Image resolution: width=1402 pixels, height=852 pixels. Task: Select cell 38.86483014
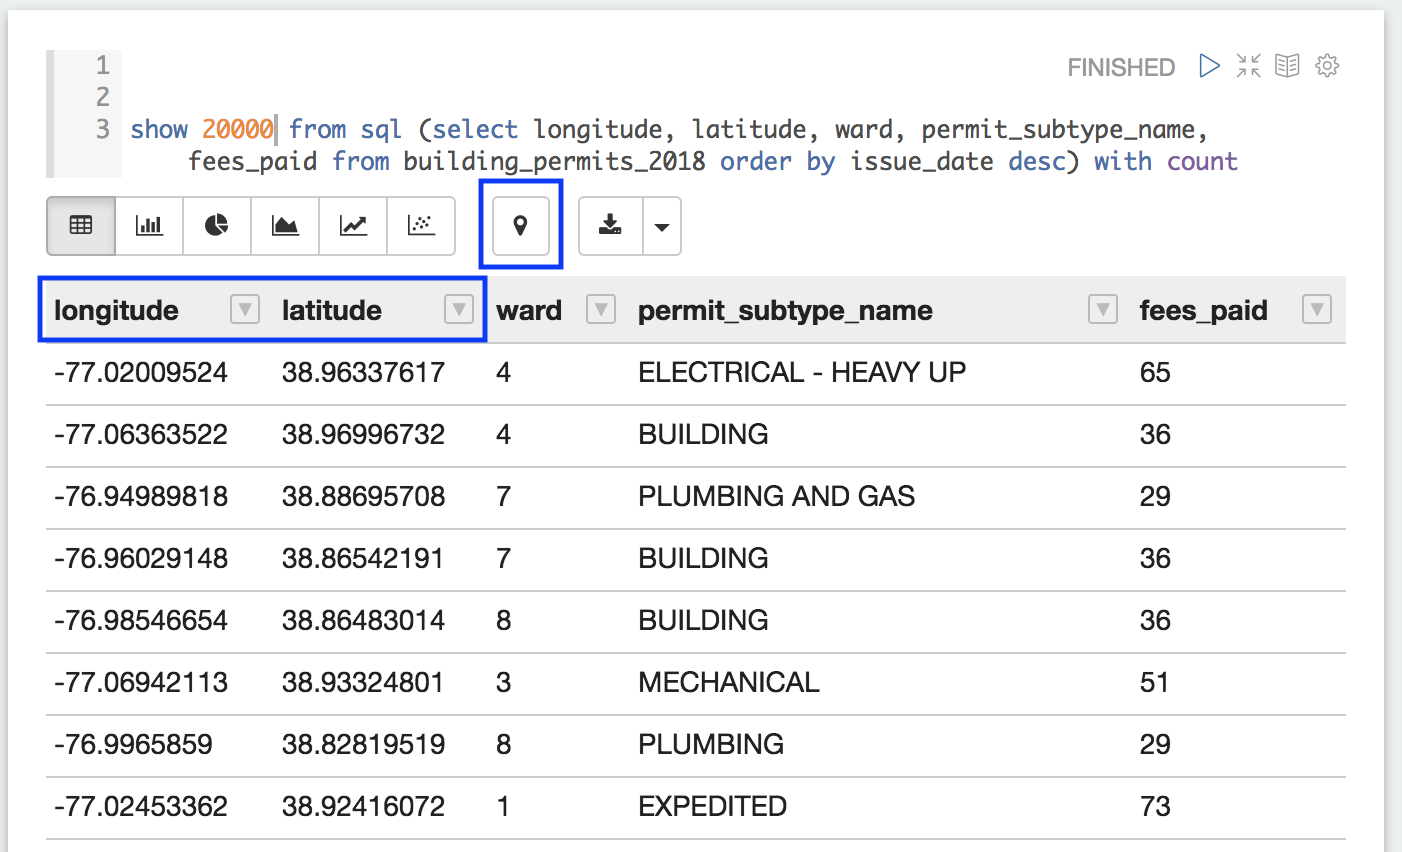click(363, 621)
